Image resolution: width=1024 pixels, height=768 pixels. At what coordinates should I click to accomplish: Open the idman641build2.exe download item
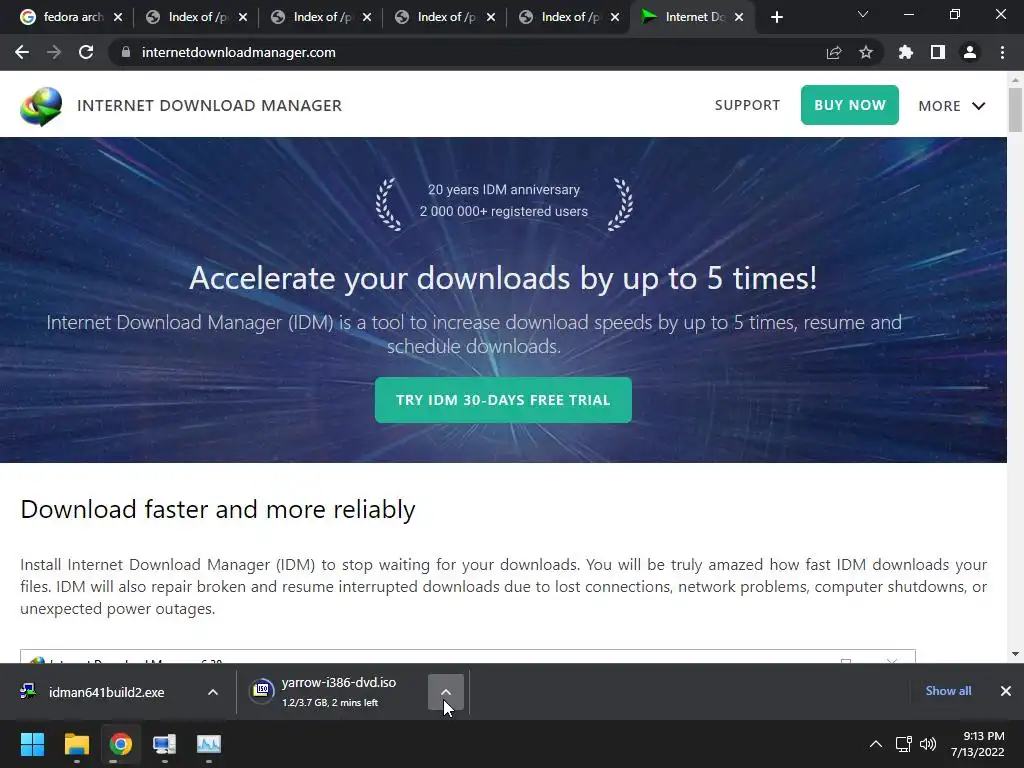(106, 692)
